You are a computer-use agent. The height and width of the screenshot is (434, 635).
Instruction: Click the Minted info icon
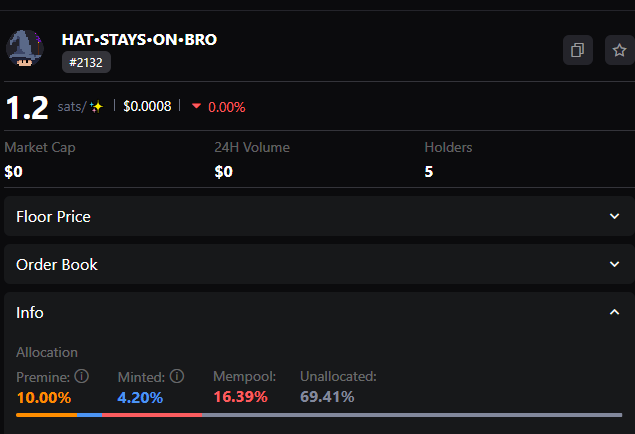coord(177,376)
